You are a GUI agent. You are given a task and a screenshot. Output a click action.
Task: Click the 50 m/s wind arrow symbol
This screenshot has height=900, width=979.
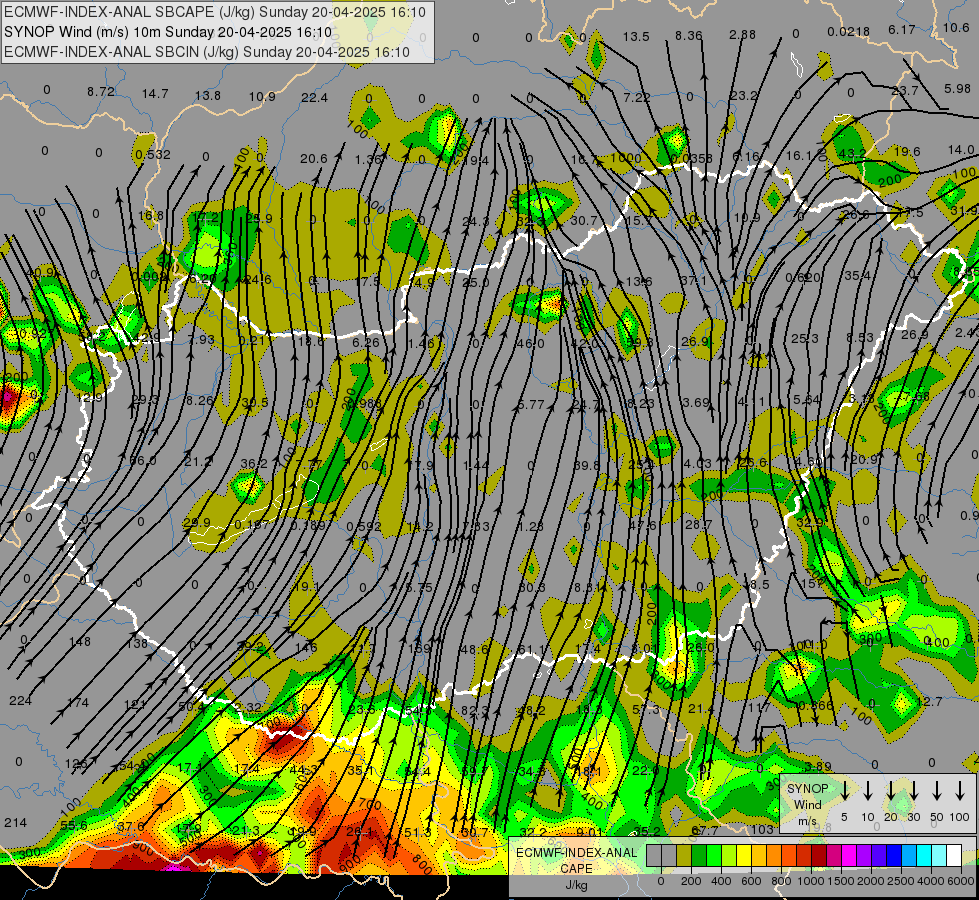click(937, 791)
